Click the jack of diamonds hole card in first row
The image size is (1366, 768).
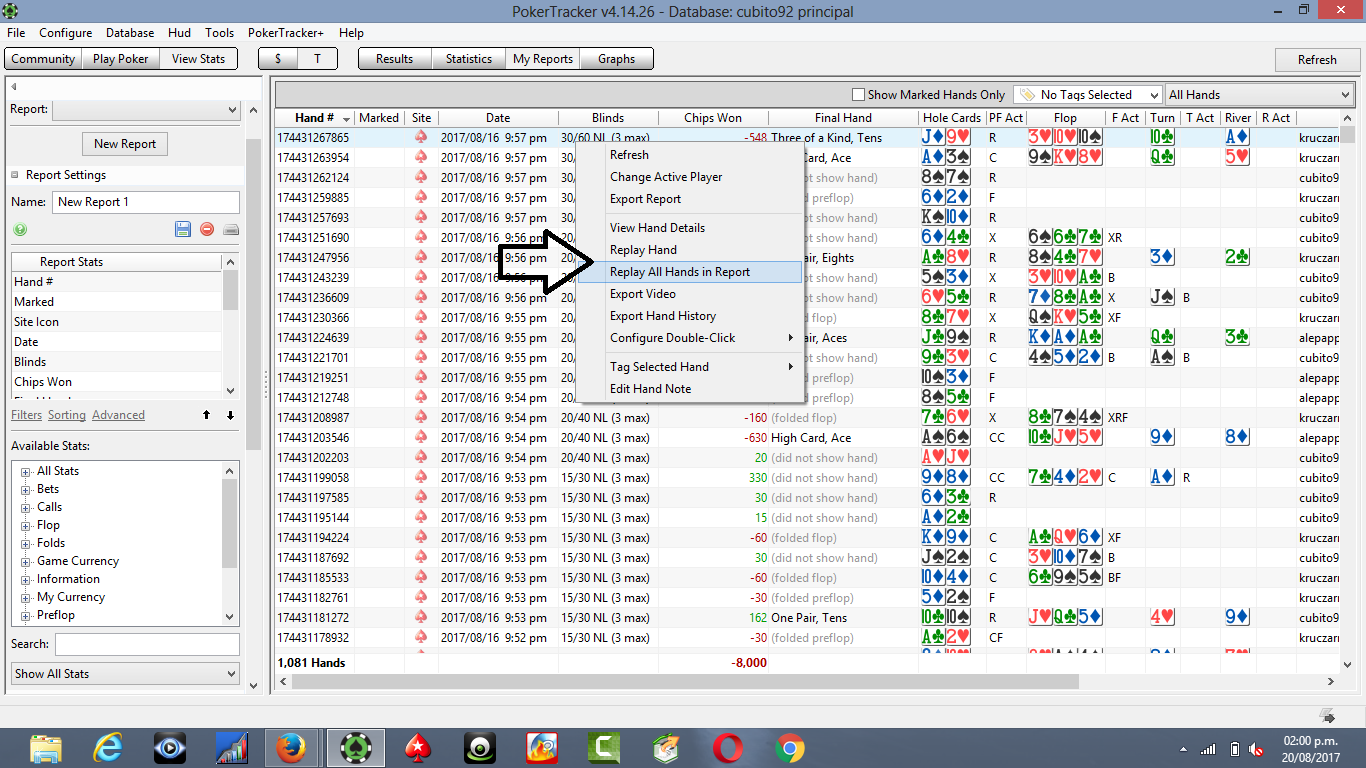coord(933,137)
